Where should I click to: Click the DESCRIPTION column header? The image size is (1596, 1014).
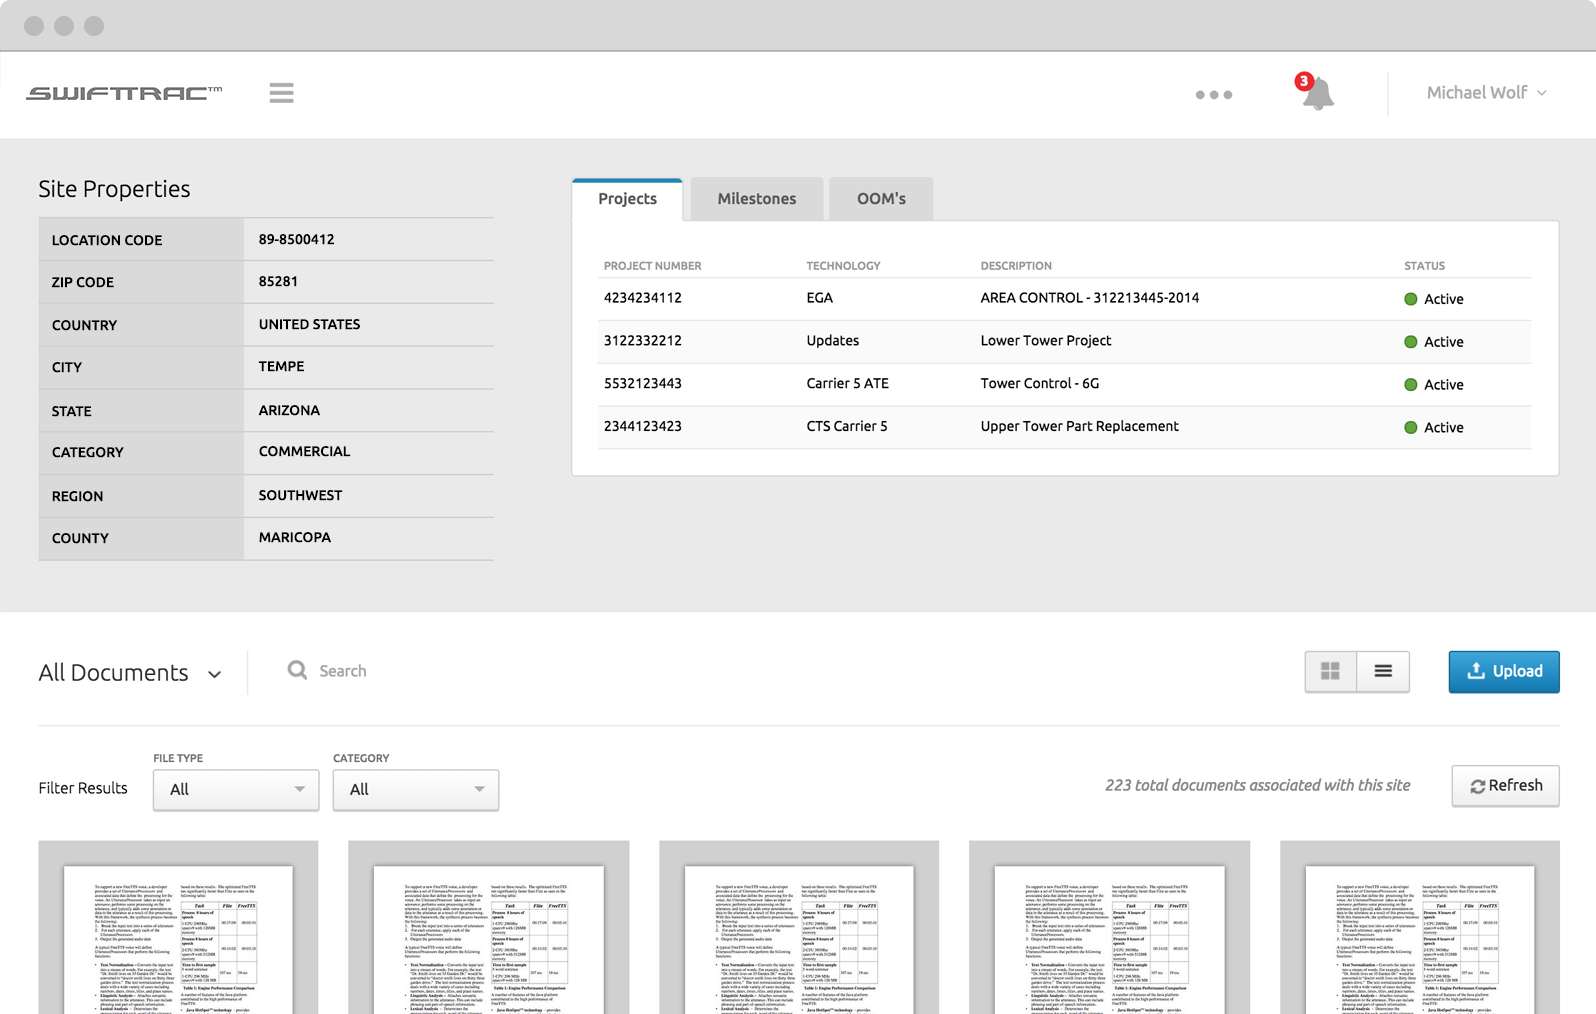point(1016,266)
